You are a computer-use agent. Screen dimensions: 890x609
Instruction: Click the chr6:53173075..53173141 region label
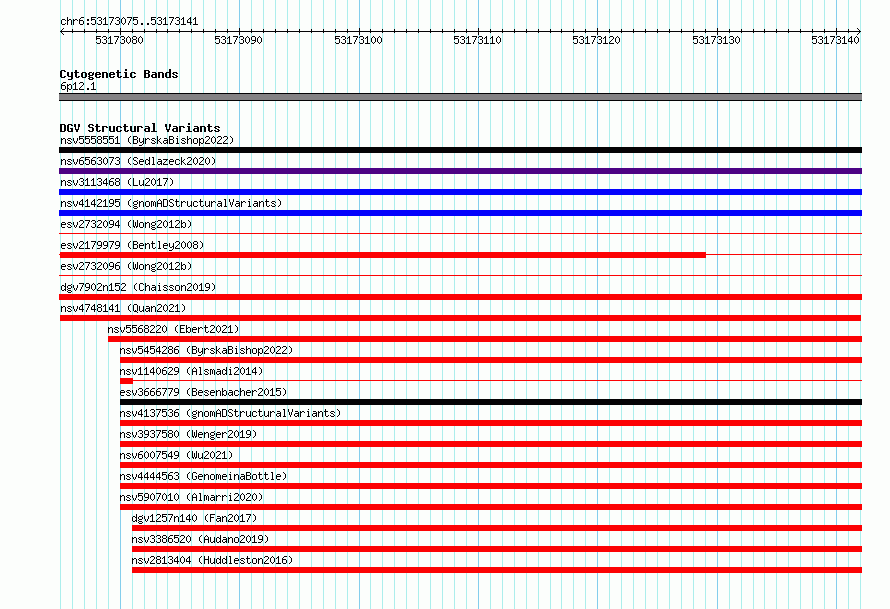click(129, 22)
